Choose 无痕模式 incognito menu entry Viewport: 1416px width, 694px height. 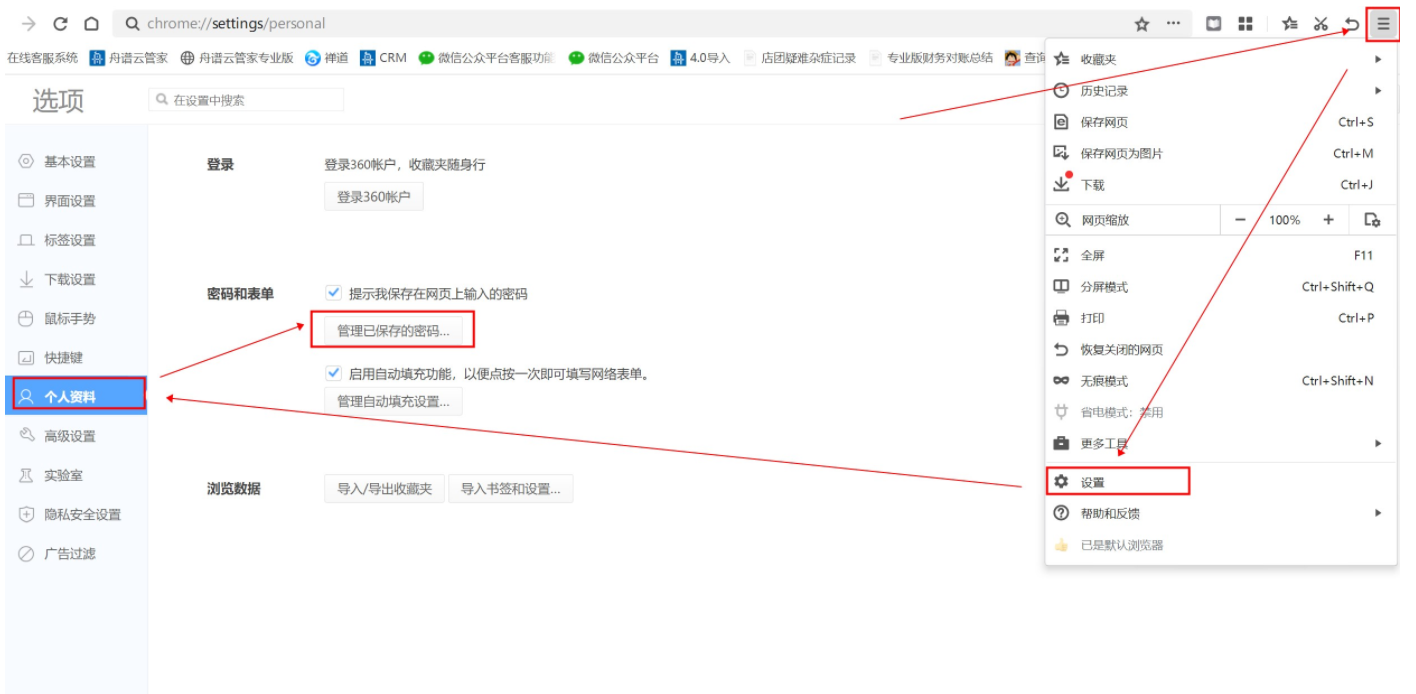(x=1104, y=381)
